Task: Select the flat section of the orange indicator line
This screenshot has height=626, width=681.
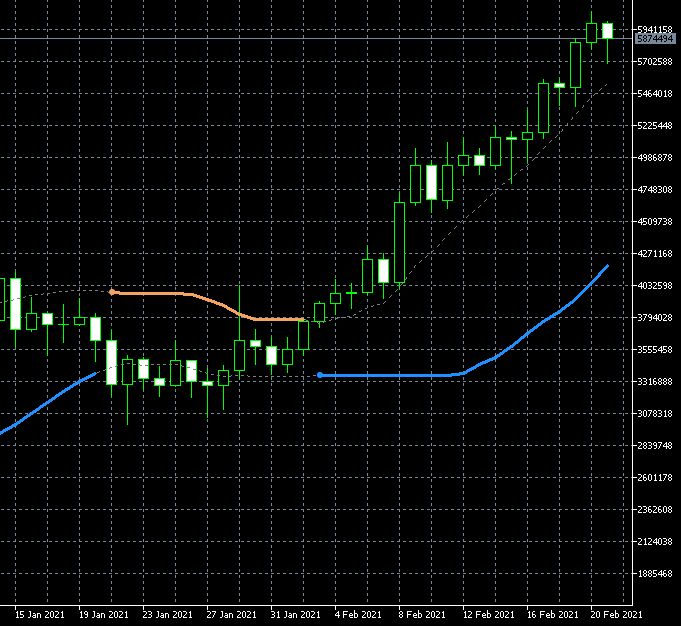Action: pyautogui.click(x=160, y=293)
